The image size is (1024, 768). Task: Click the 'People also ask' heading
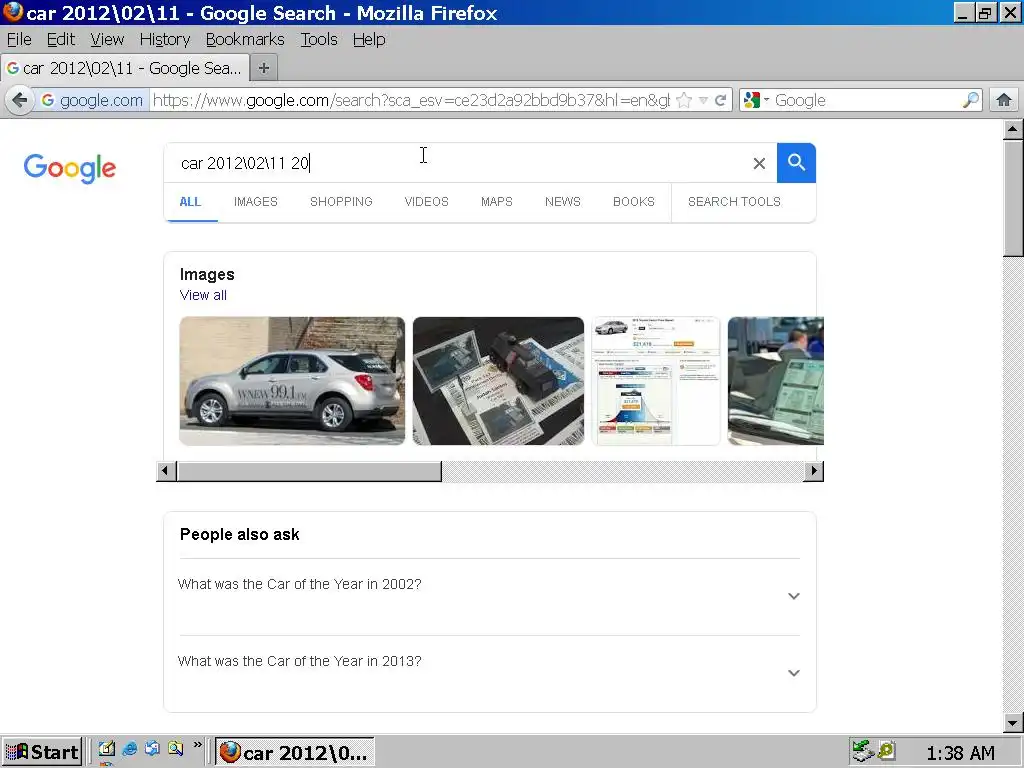pyautogui.click(x=240, y=534)
